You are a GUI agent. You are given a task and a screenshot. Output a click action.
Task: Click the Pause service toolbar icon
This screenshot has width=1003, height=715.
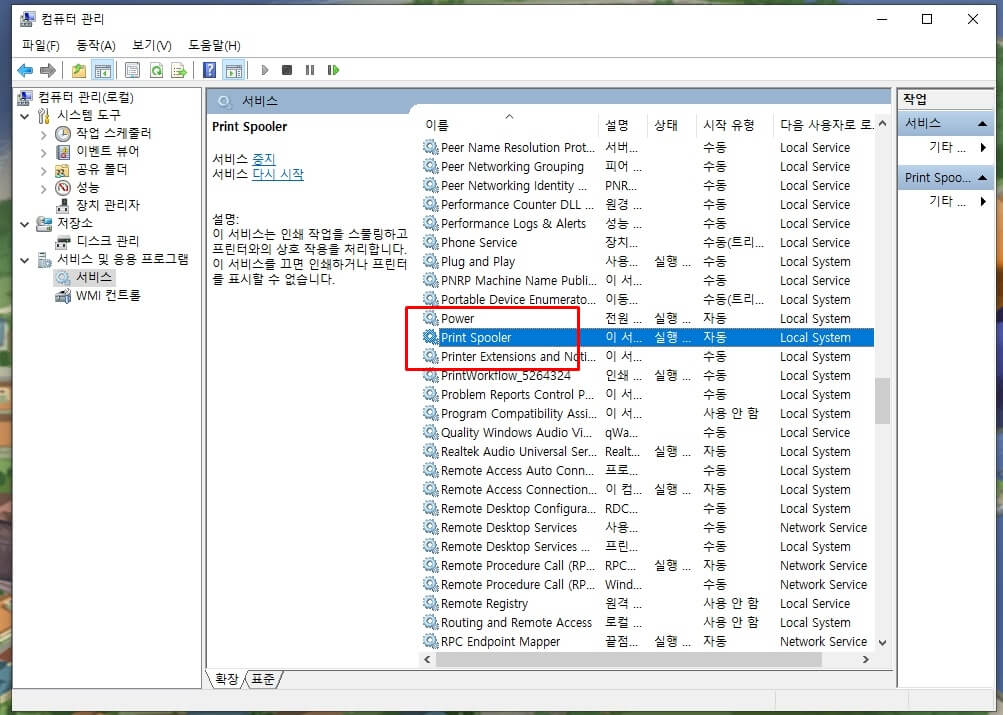[310, 70]
